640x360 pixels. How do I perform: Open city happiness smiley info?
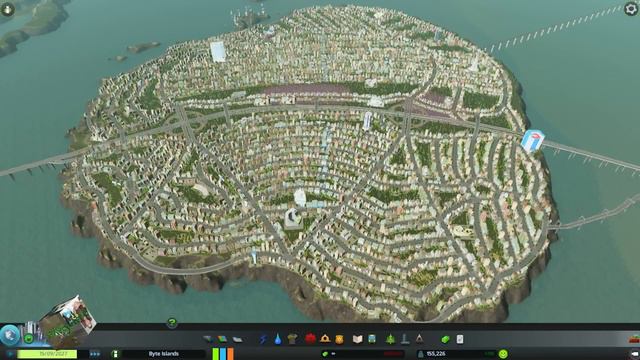pyautogui.click(x=503, y=354)
